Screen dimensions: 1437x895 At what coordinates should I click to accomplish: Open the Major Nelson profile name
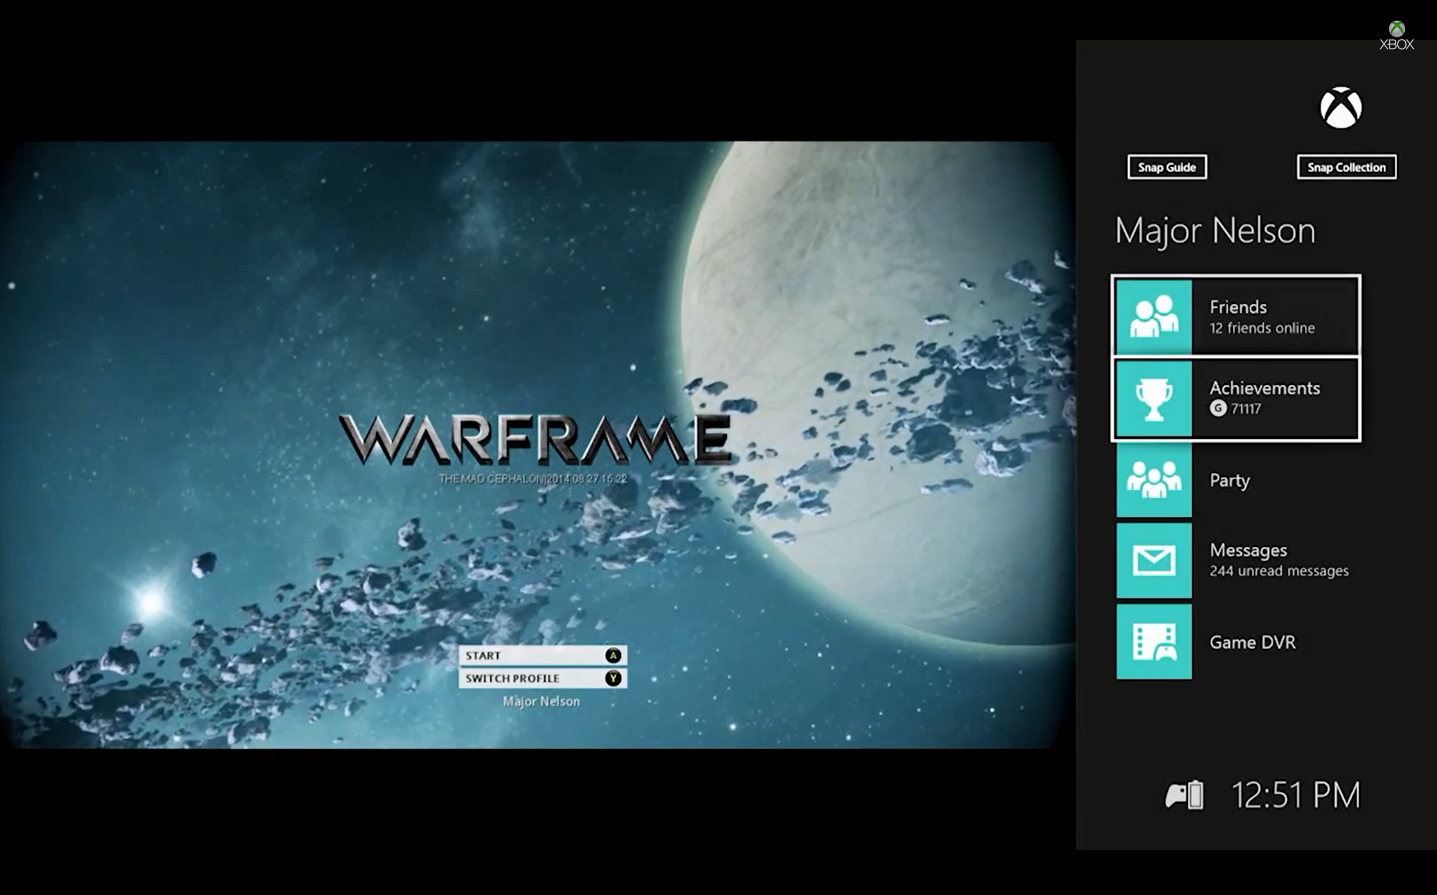point(1214,230)
